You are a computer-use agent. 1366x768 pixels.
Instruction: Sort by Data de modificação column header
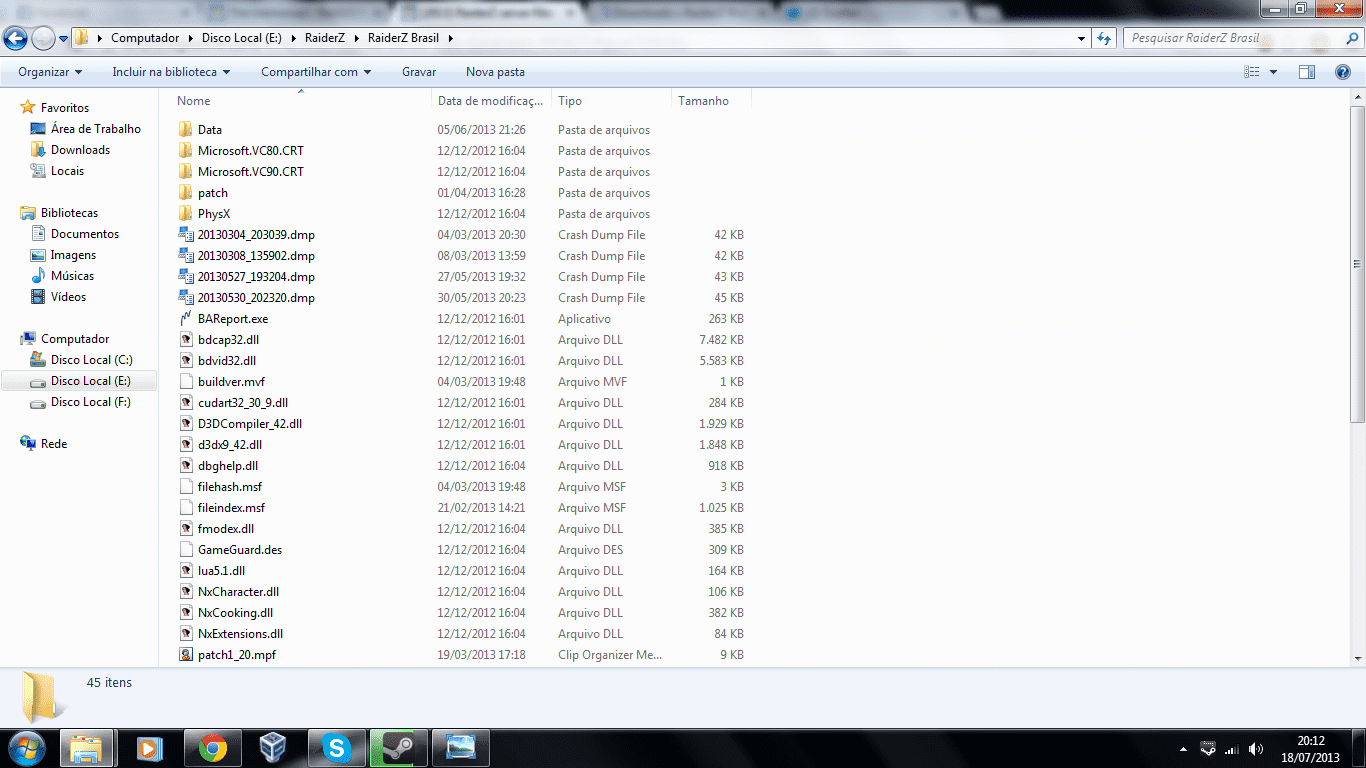492,101
